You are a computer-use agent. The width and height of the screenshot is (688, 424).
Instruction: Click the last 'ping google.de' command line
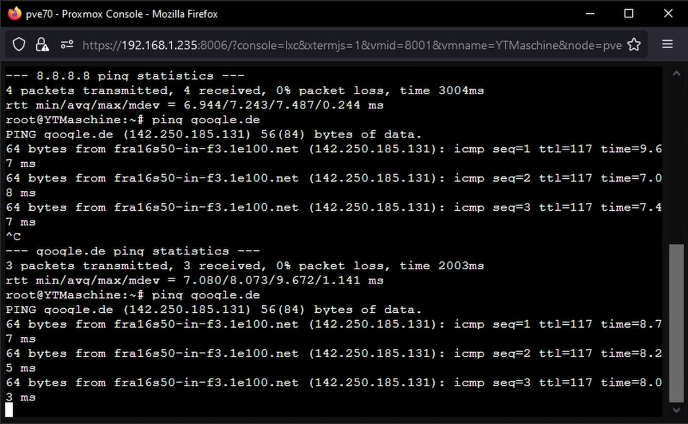coord(133,295)
